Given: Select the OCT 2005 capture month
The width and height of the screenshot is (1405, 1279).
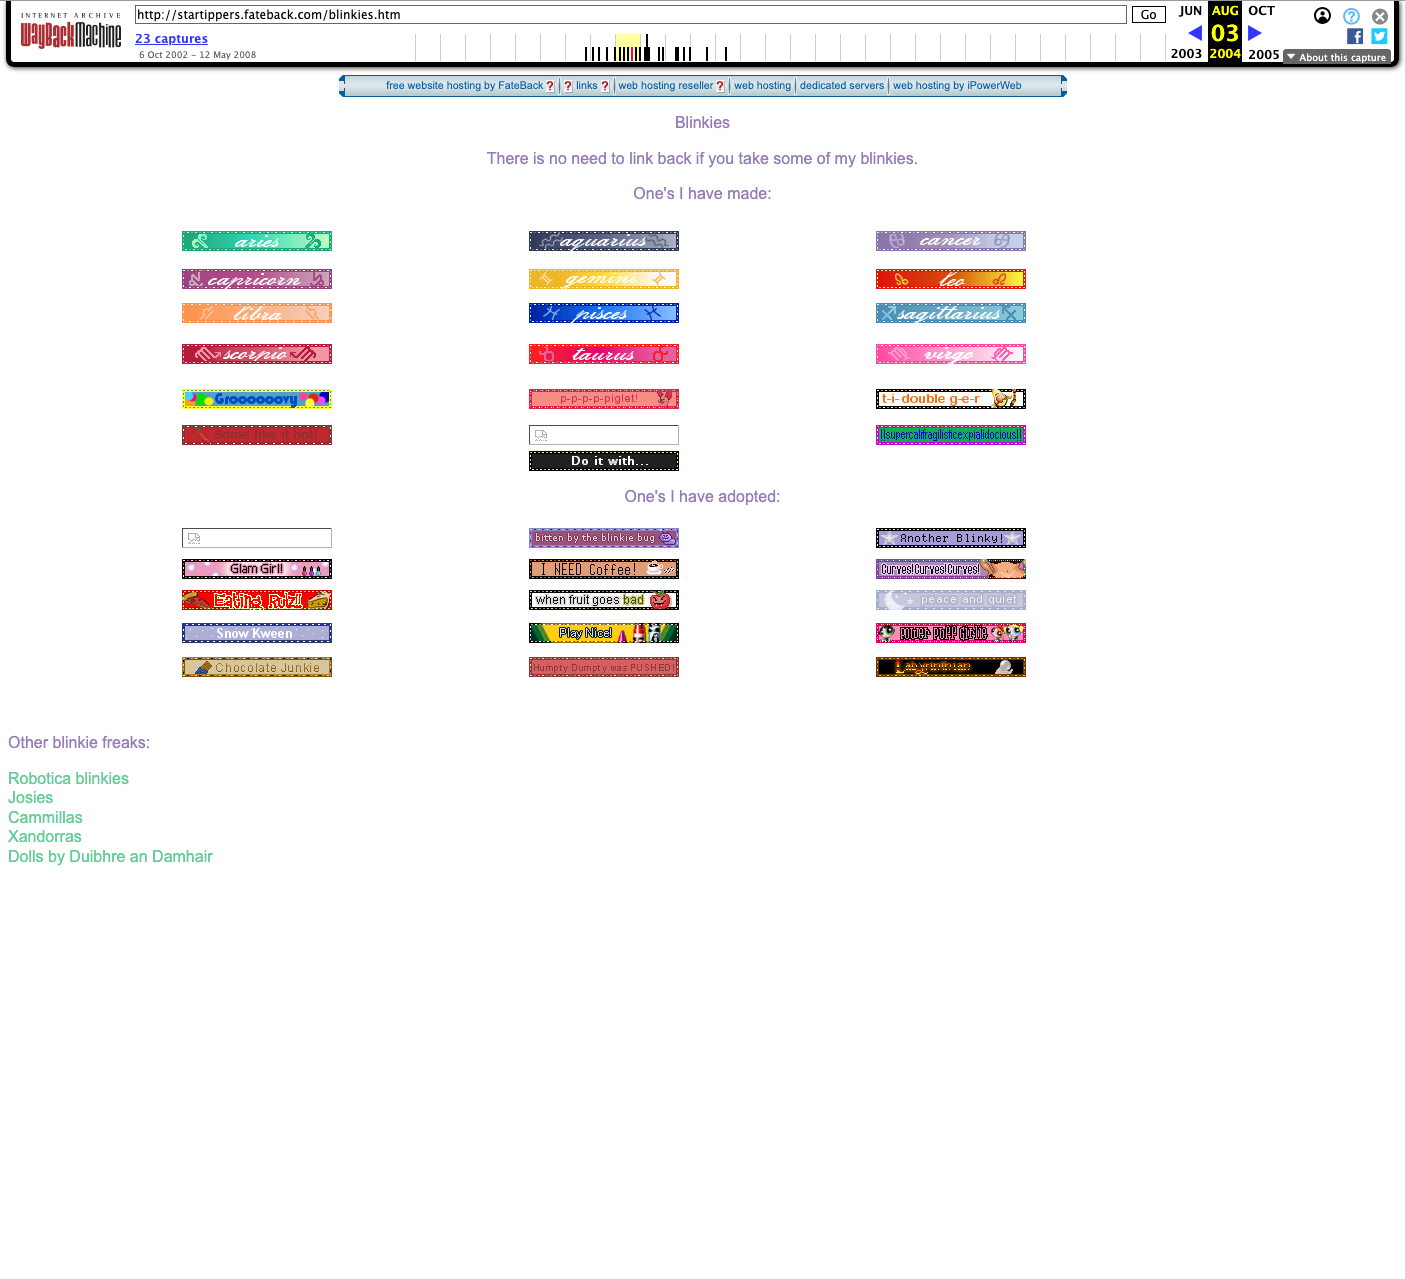Looking at the screenshot, I should [x=1261, y=11].
